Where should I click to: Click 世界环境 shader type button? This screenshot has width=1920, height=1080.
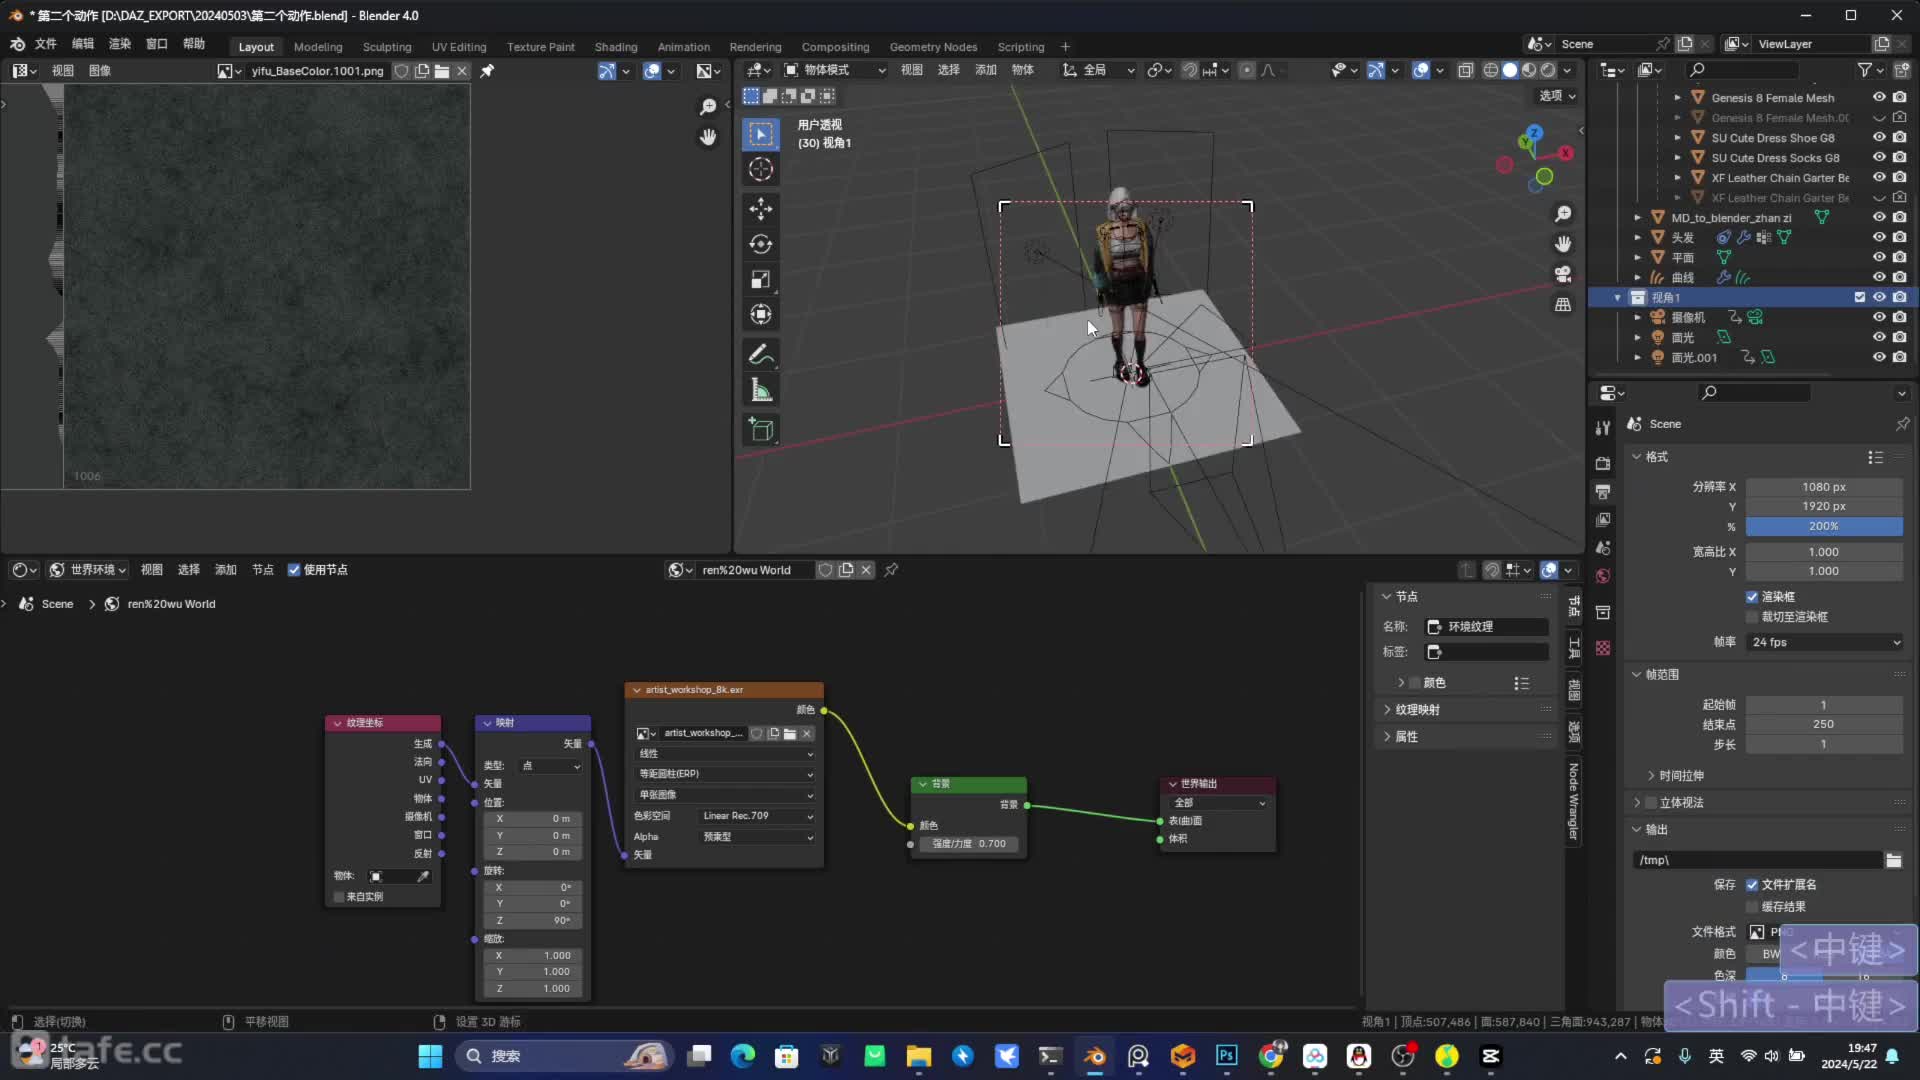coord(88,570)
